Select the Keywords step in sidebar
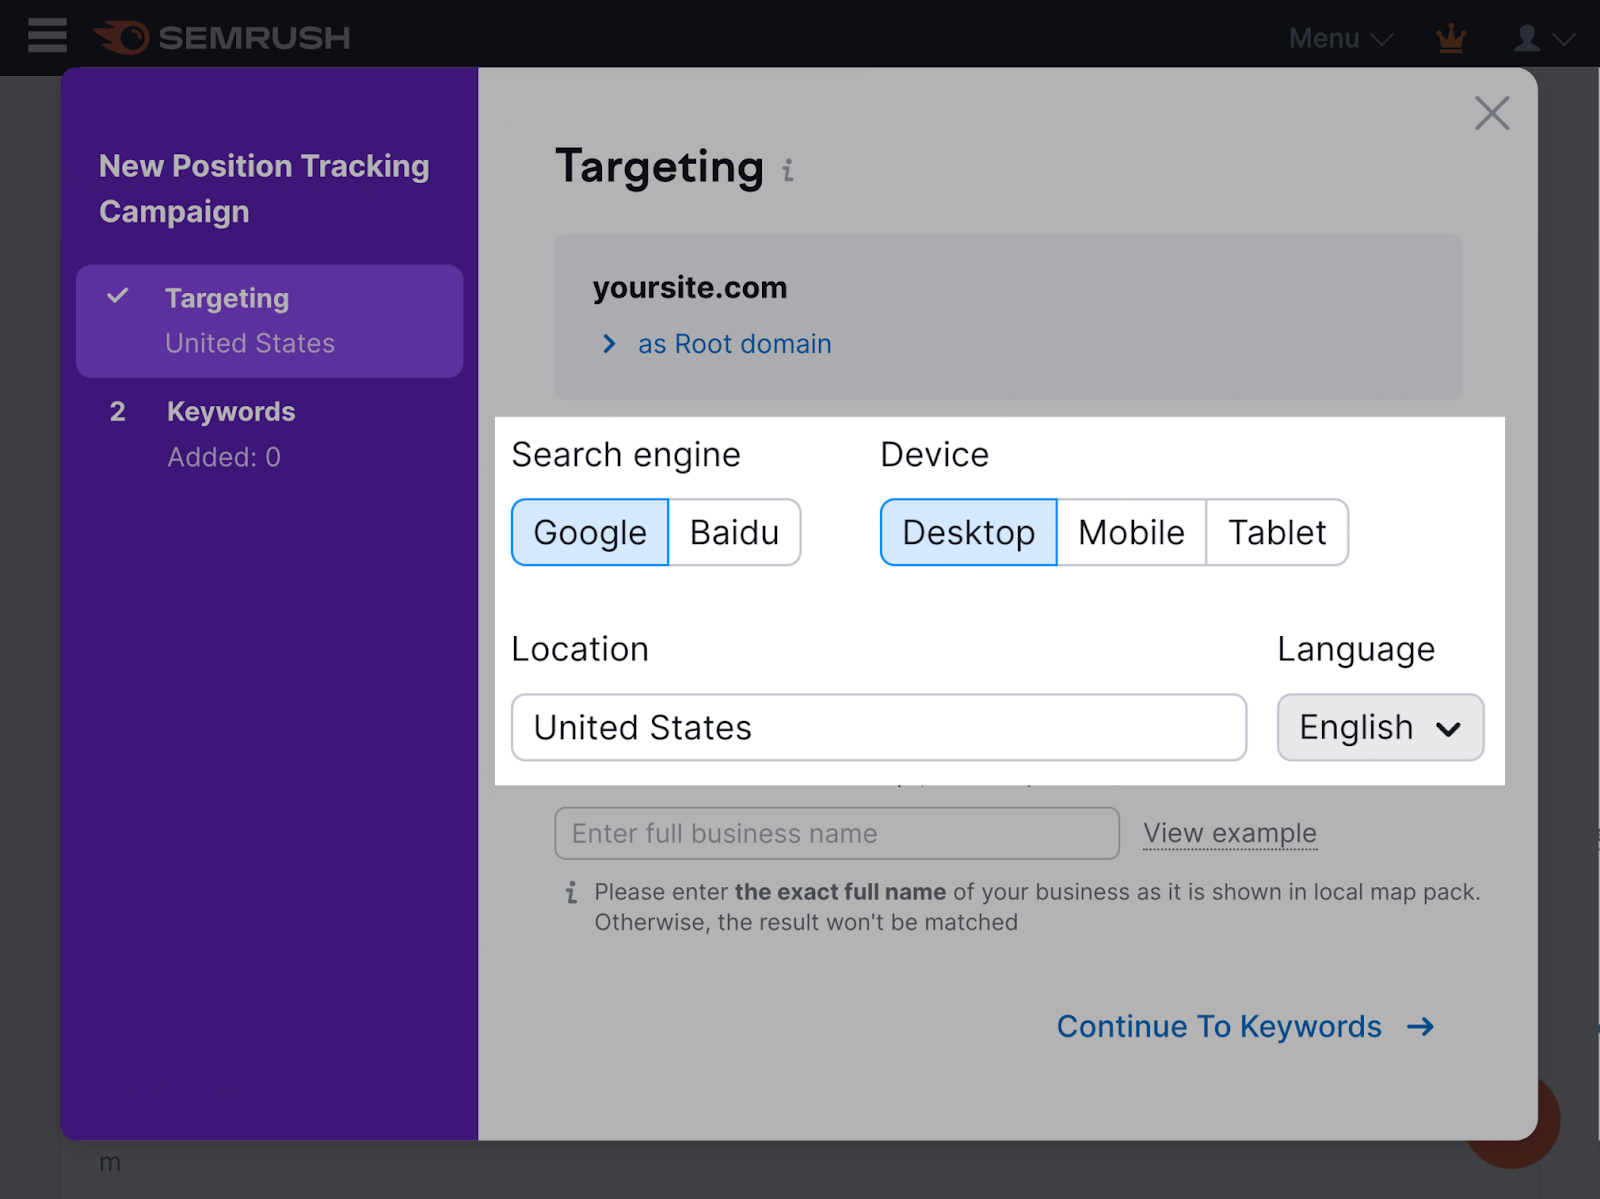Viewport: 1600px width, 1199px height. [230, 411]
